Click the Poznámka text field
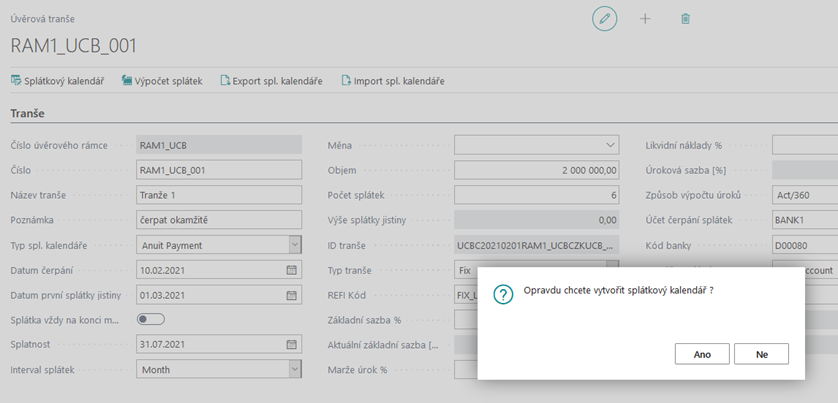Viewport: 838px width, 403px height. click(218, 220)
